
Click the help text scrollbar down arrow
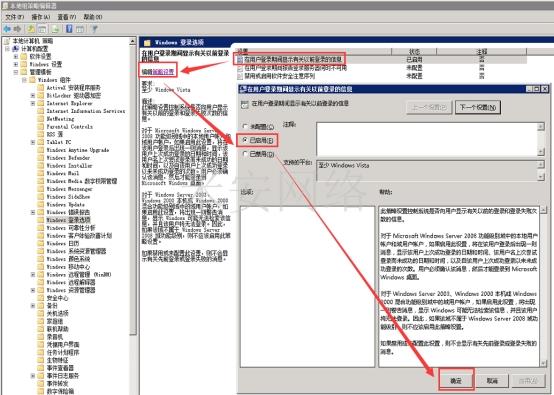543,363
